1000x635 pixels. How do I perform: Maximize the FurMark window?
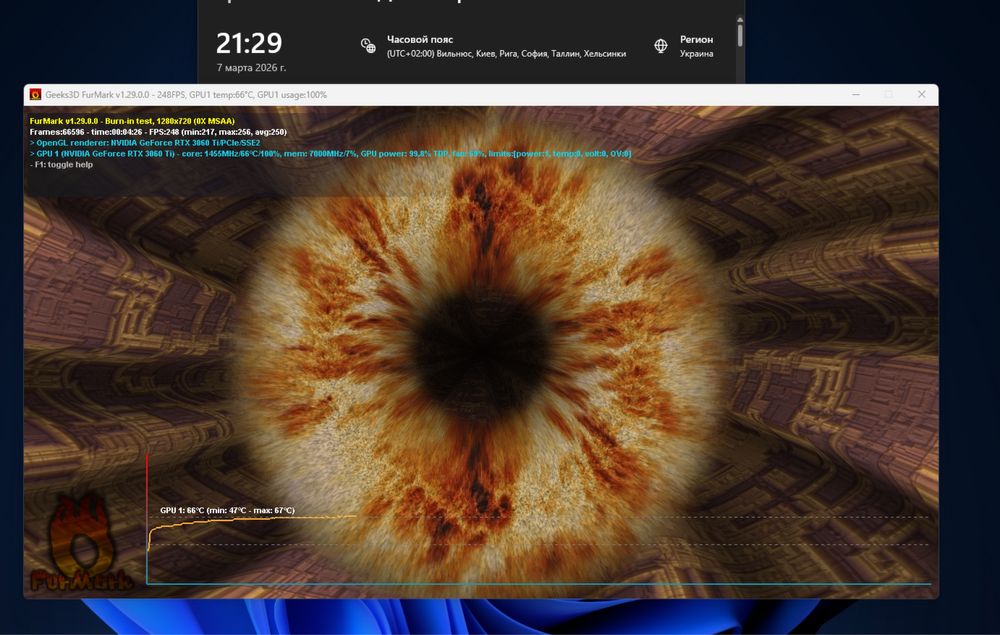point(888,94)
